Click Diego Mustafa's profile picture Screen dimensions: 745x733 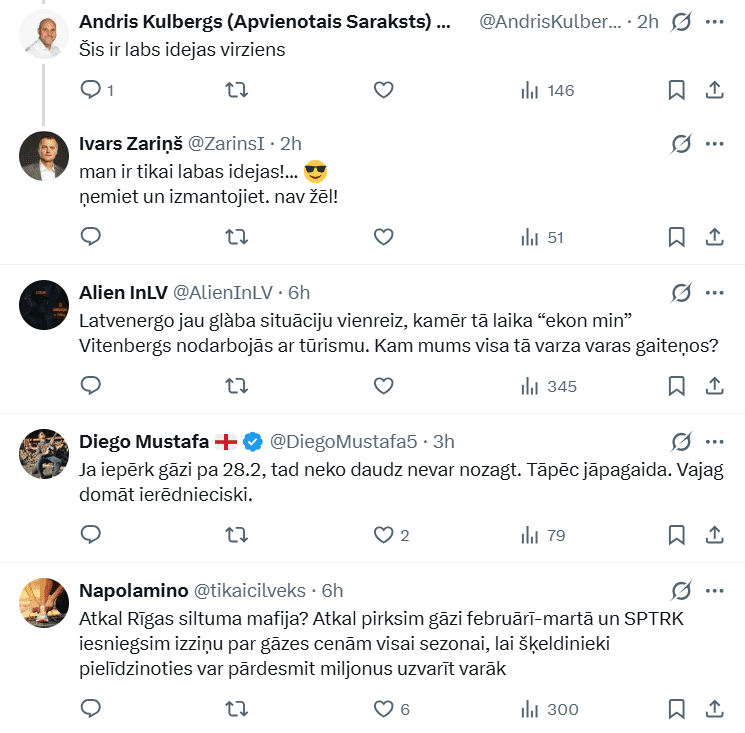pyautogui.click(x=44, y=455)
